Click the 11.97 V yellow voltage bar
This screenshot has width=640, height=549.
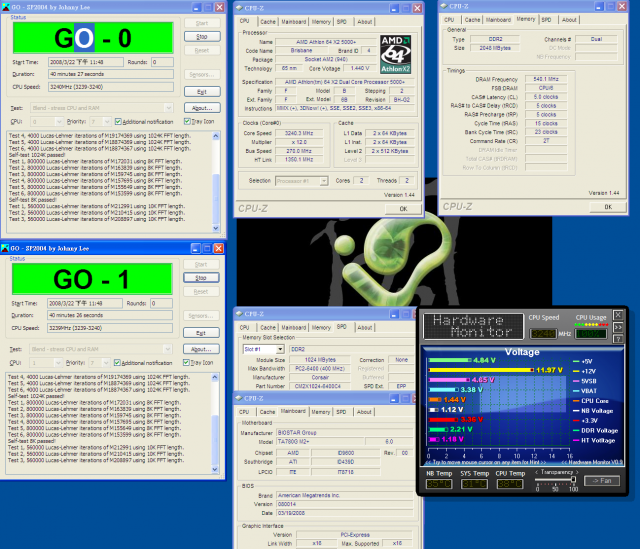tap(481, 370)
